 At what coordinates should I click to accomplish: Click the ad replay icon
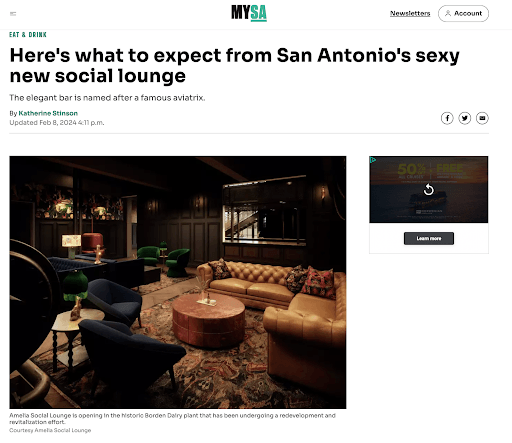click(x=429, y=190)
